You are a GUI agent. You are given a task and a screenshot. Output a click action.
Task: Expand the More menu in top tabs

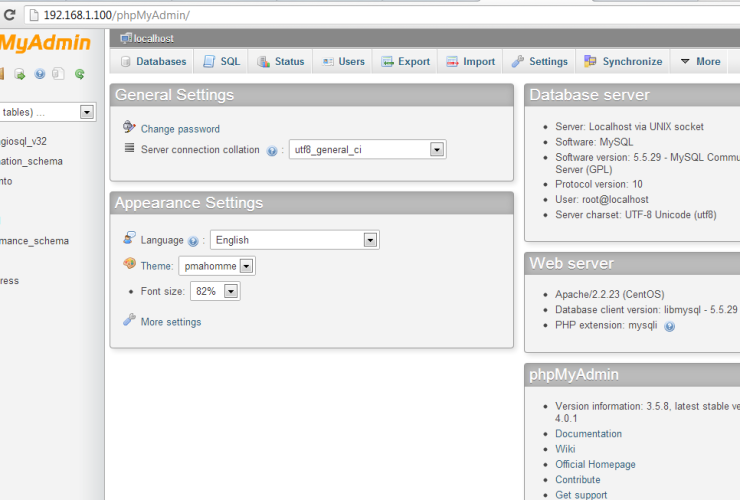(x=700, y=61)
